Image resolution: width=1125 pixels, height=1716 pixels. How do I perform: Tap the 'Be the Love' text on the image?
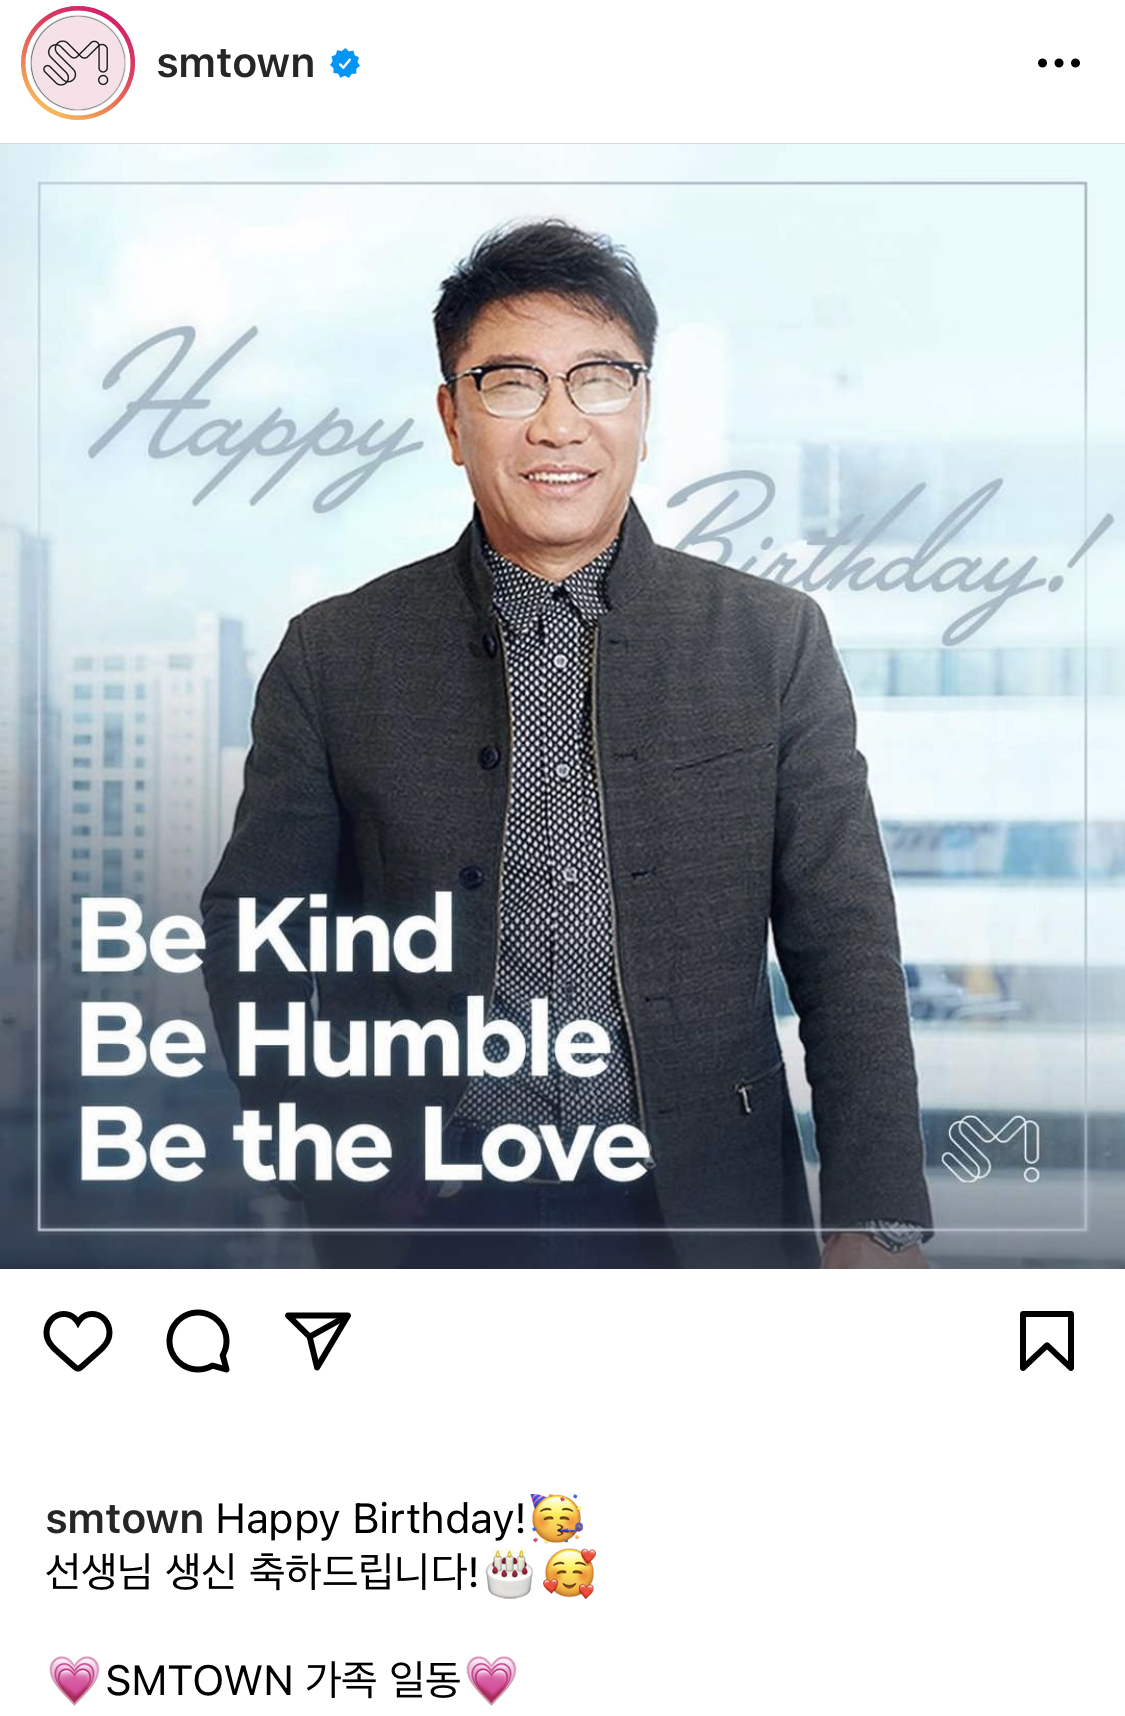coord(365,1143)
